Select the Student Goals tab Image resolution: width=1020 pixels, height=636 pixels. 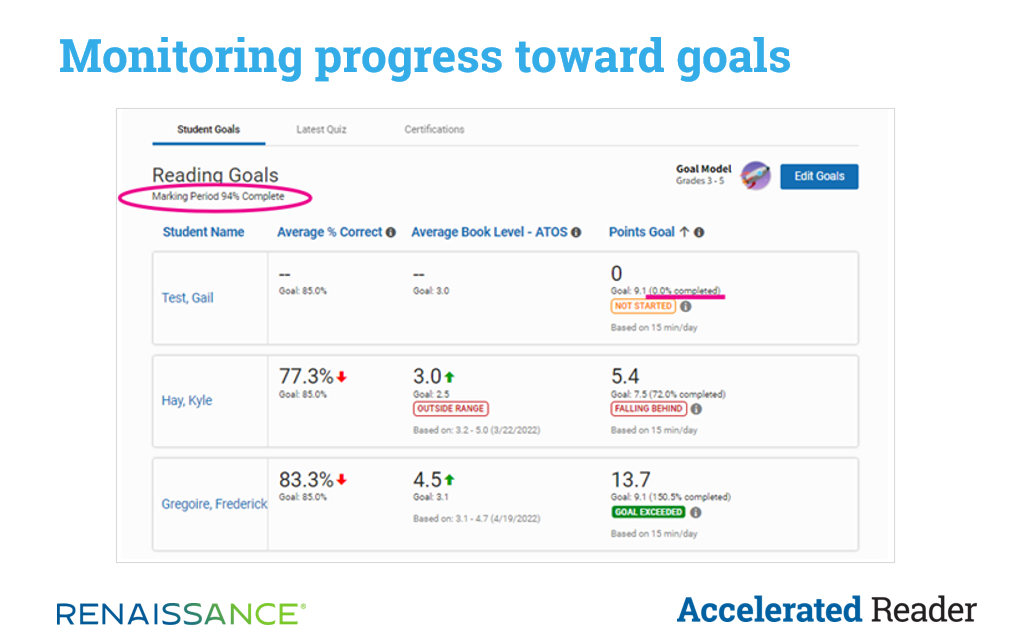[x=208, y=129]
